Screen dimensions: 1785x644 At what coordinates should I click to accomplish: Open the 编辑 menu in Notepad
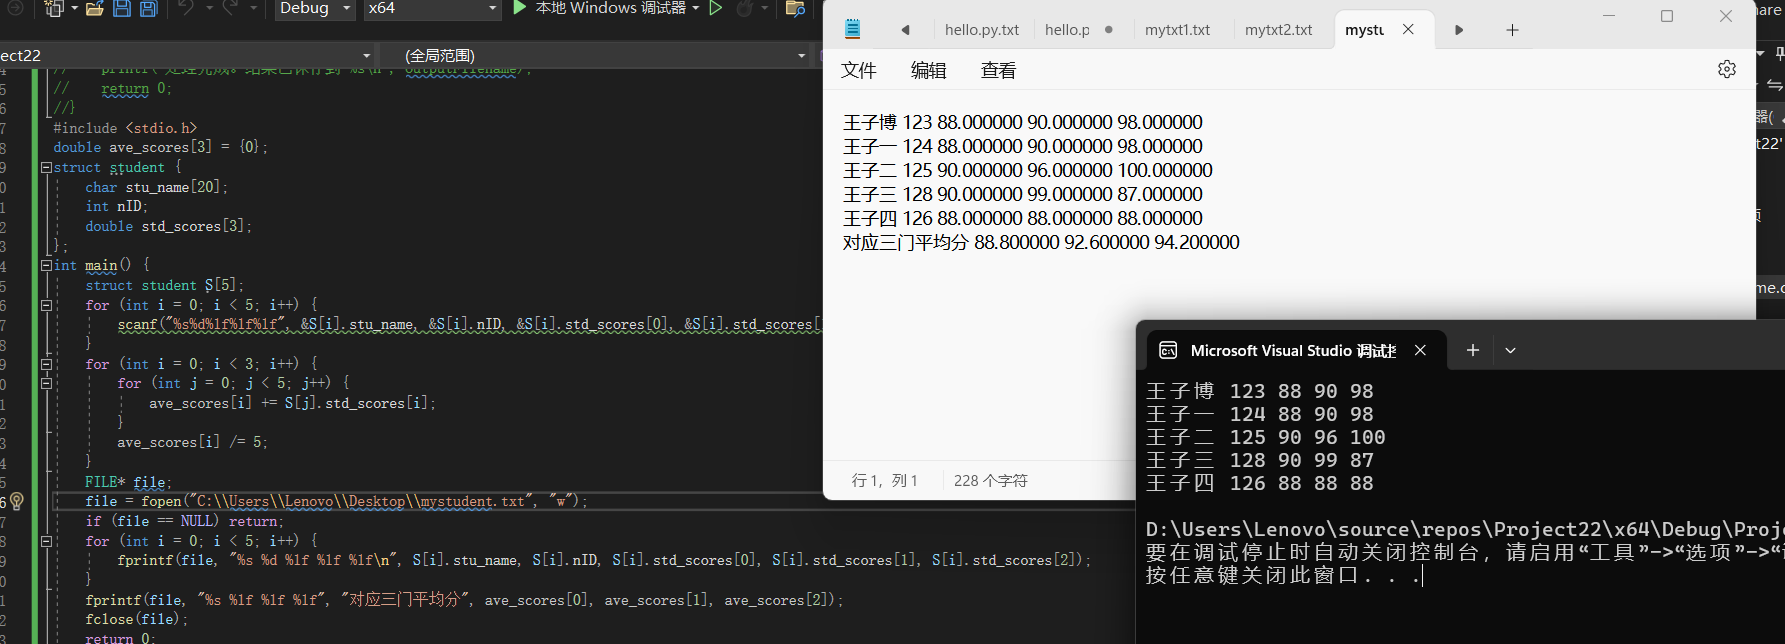click(928, 70)
